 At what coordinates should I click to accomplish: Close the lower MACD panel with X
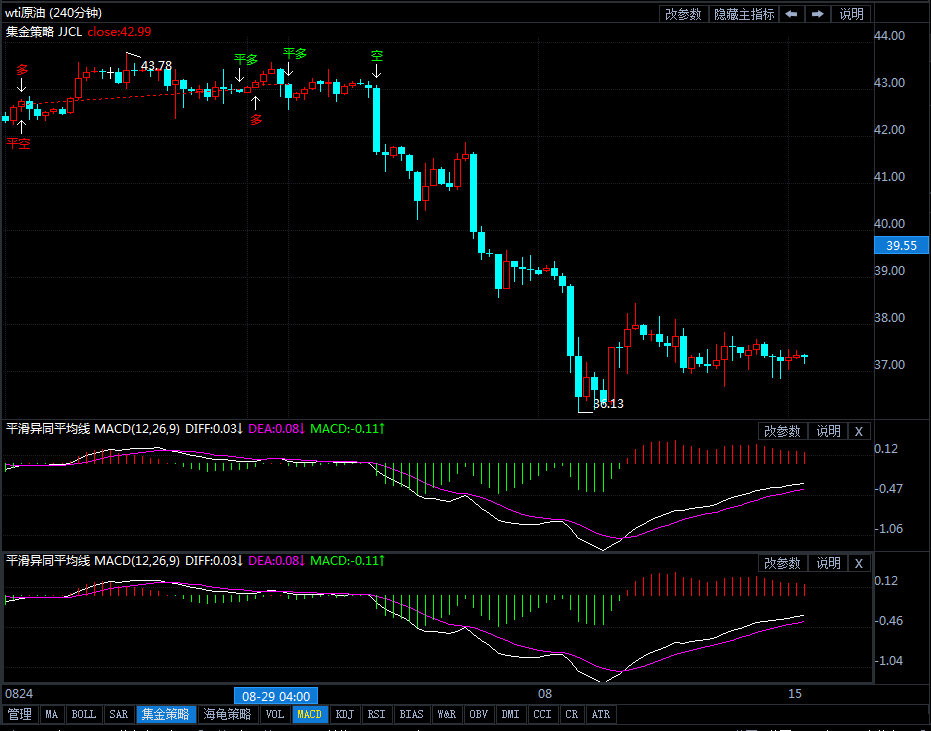859,563
